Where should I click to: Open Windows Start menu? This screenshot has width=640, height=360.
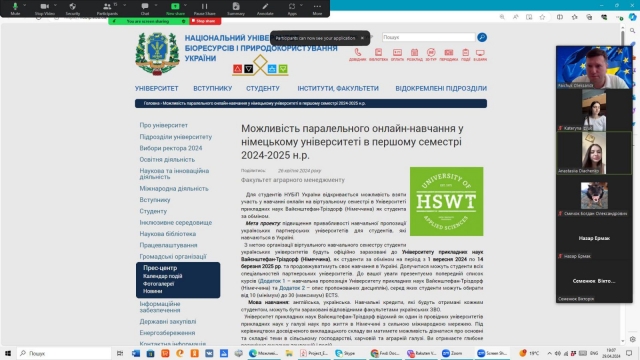pos(7,353)
